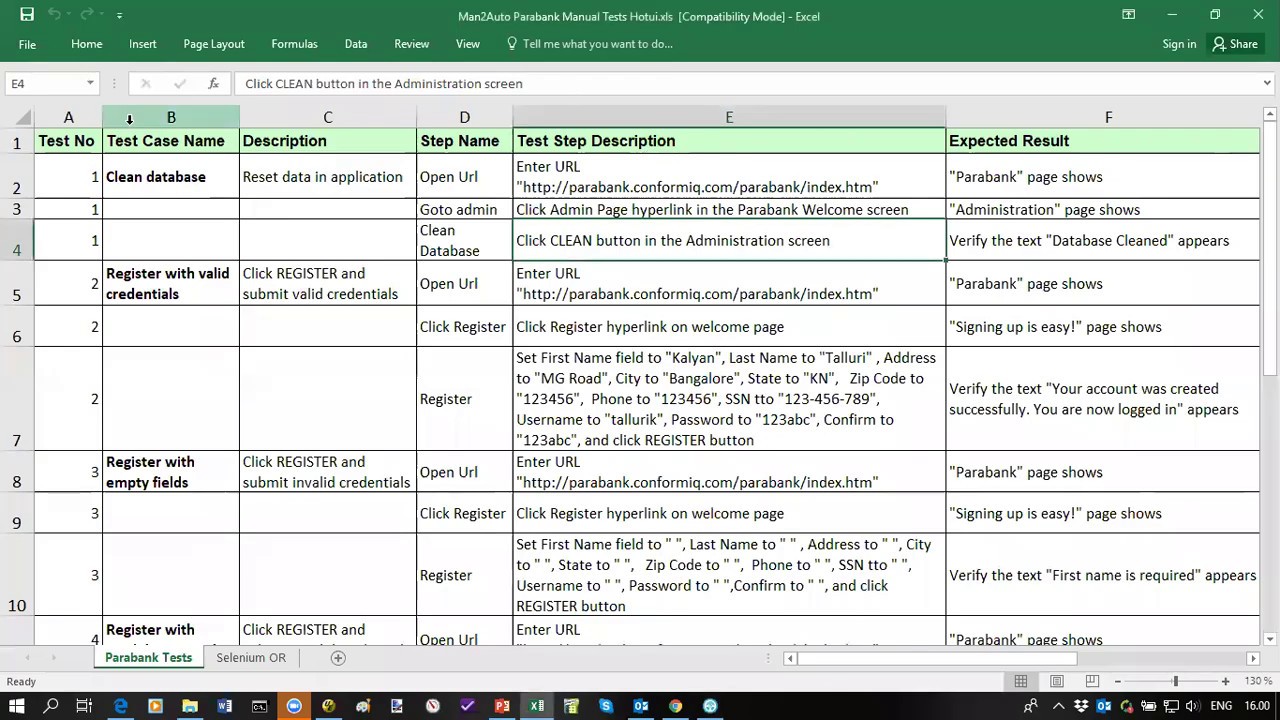Click the Select All corner triangle
This screenshot has width=1280, height=720.
[x=24, y=118]
